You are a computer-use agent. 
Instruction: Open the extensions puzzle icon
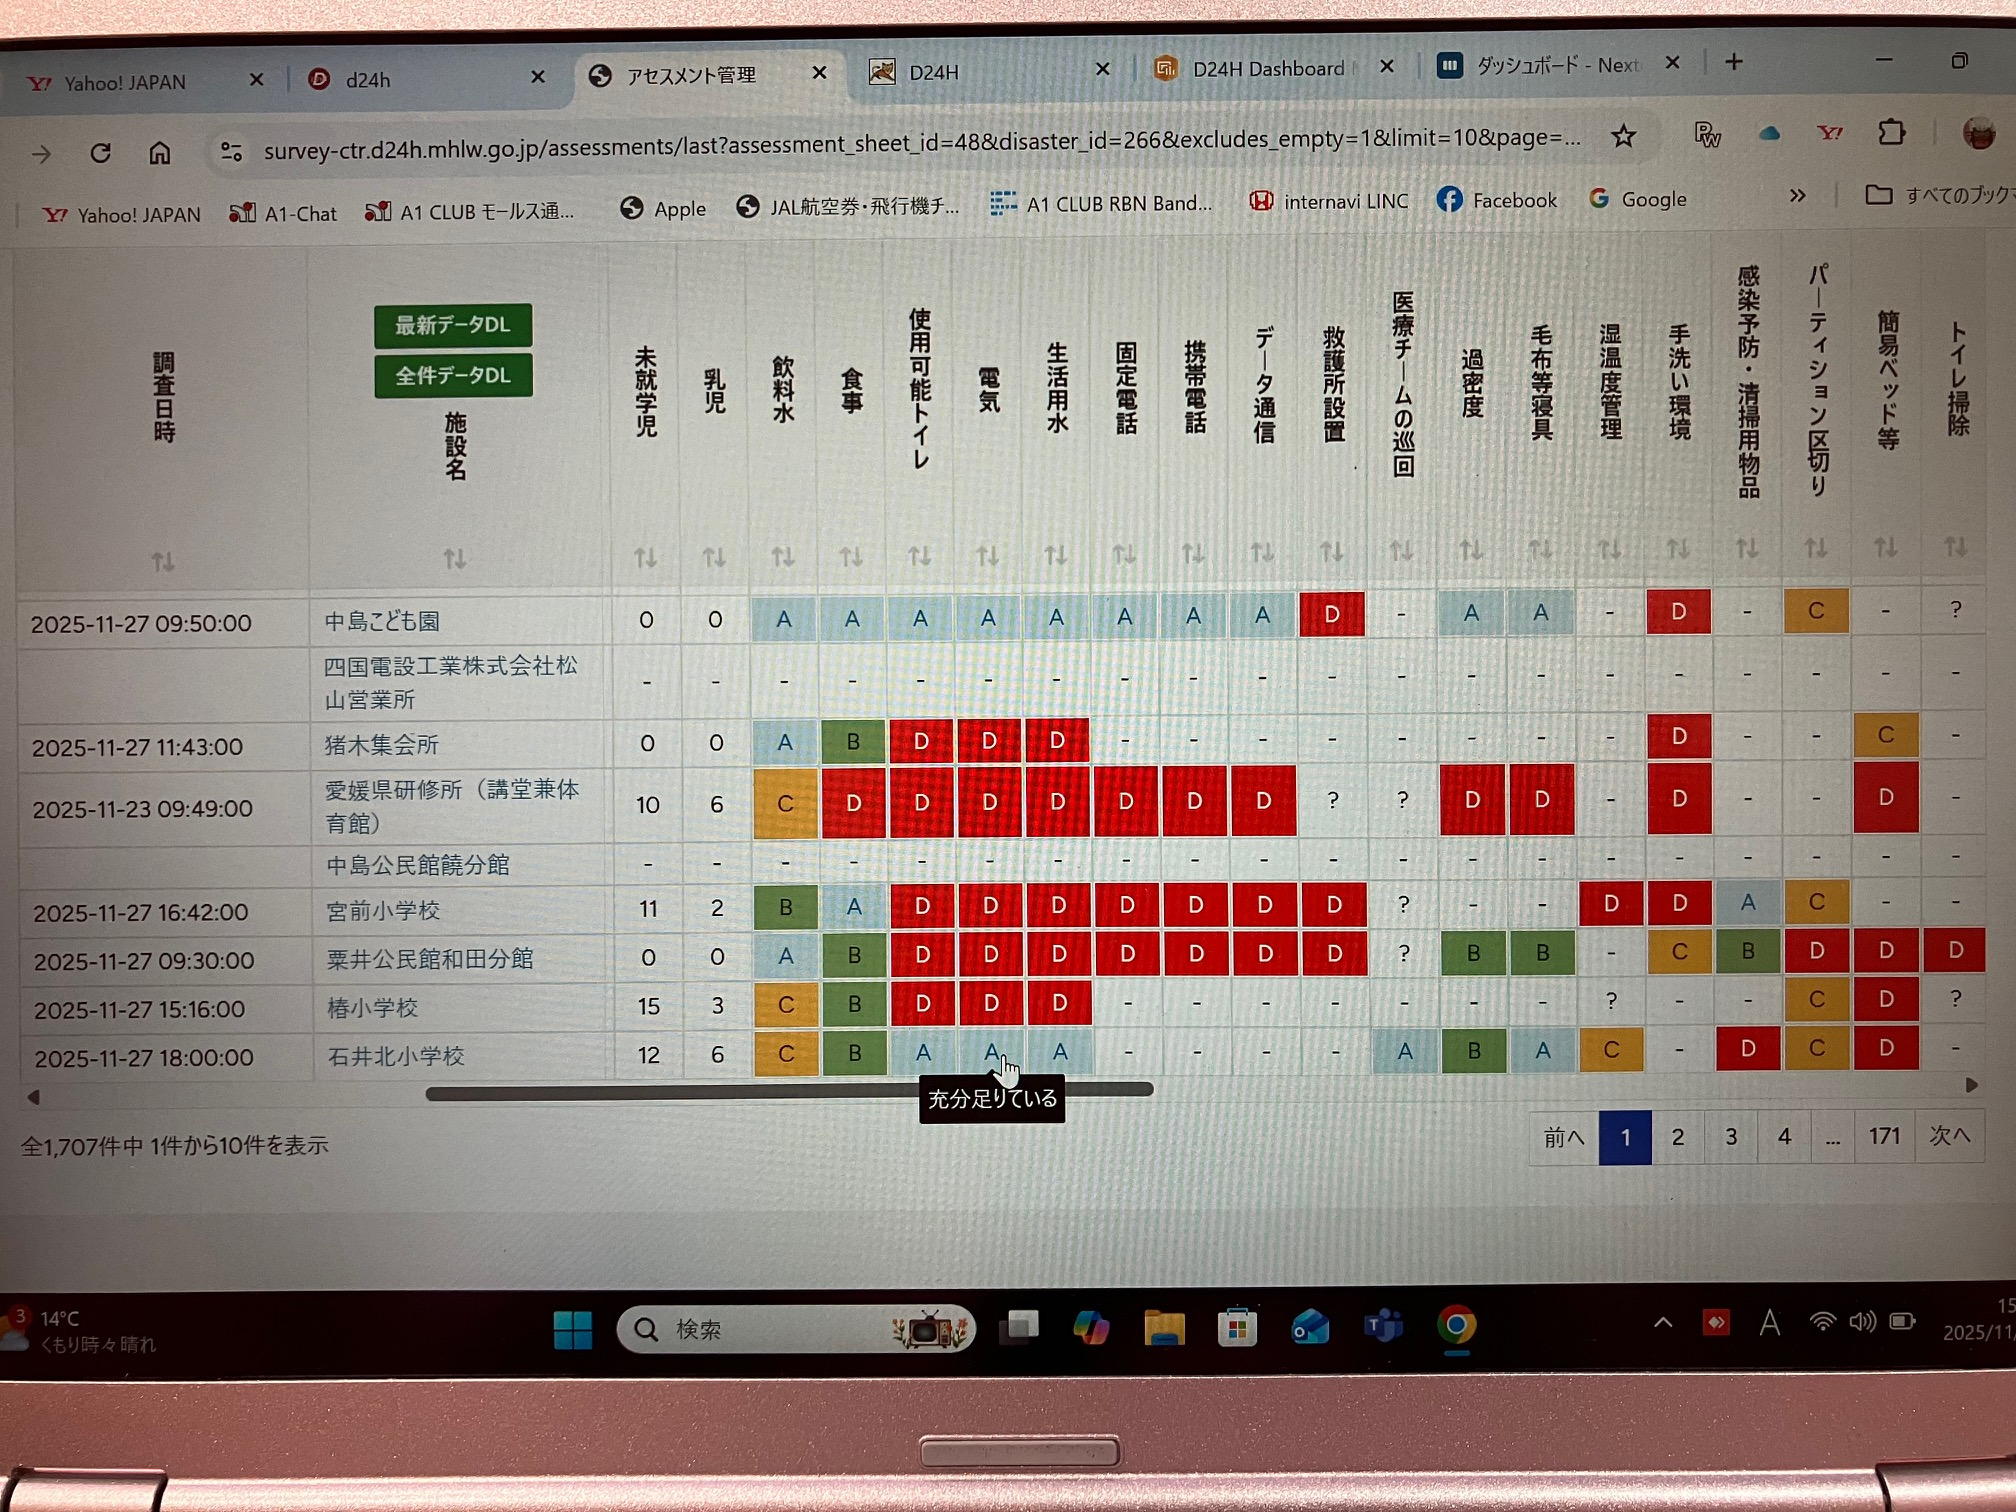[x=1890, y=132]
